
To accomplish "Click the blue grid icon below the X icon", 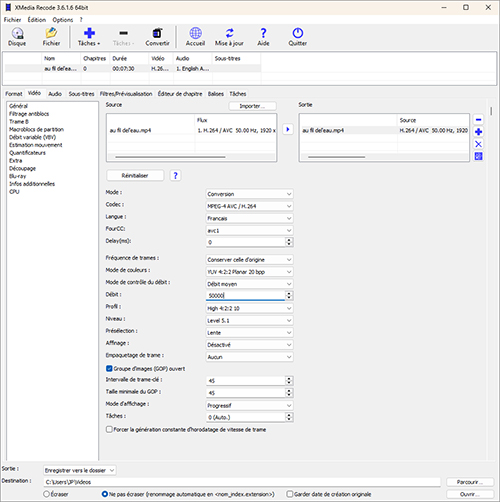I will tap(478, 156).
